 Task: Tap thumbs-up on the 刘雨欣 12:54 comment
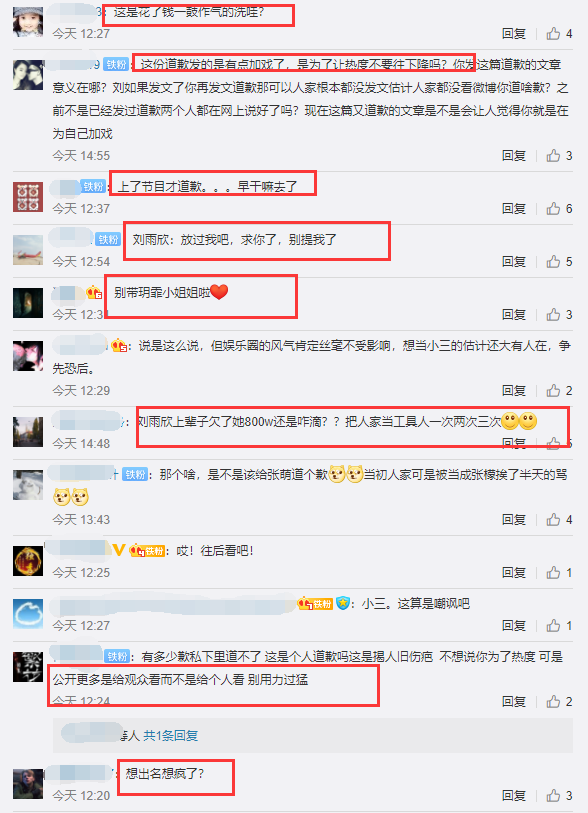(553, 261)
